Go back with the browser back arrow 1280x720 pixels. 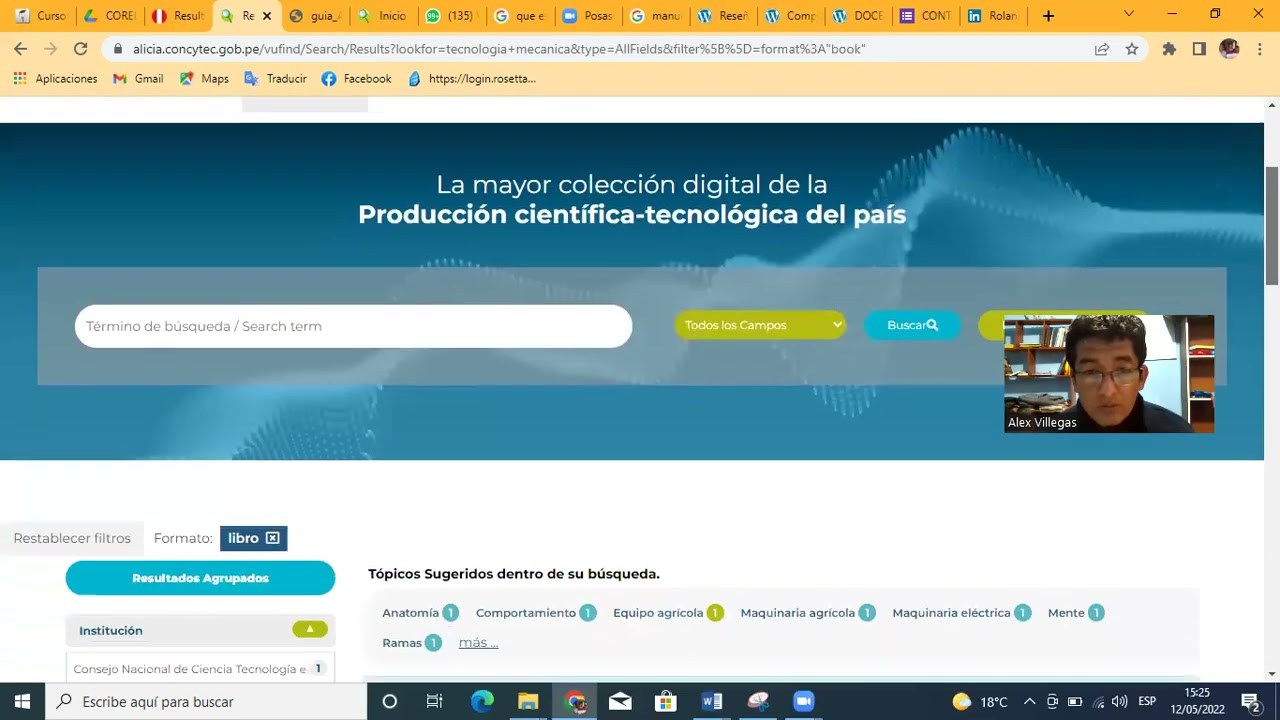coord(20,49)
